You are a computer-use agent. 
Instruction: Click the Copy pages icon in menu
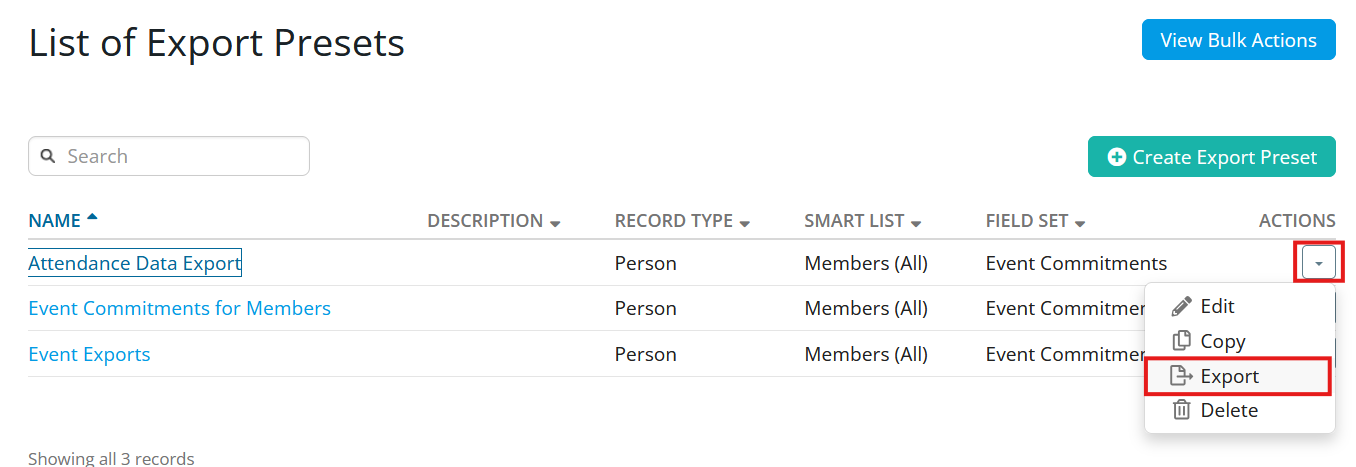tap(1182, 341)
